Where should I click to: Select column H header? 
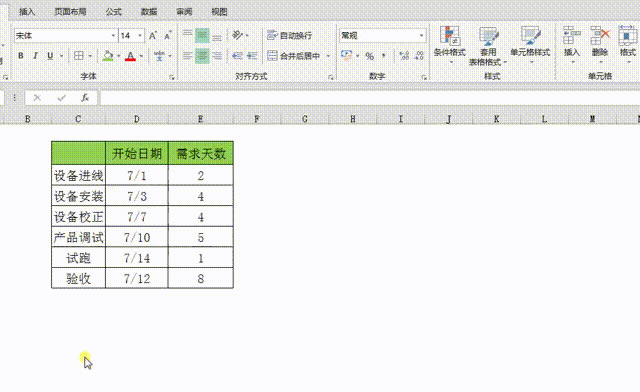(x=353, y=119)
